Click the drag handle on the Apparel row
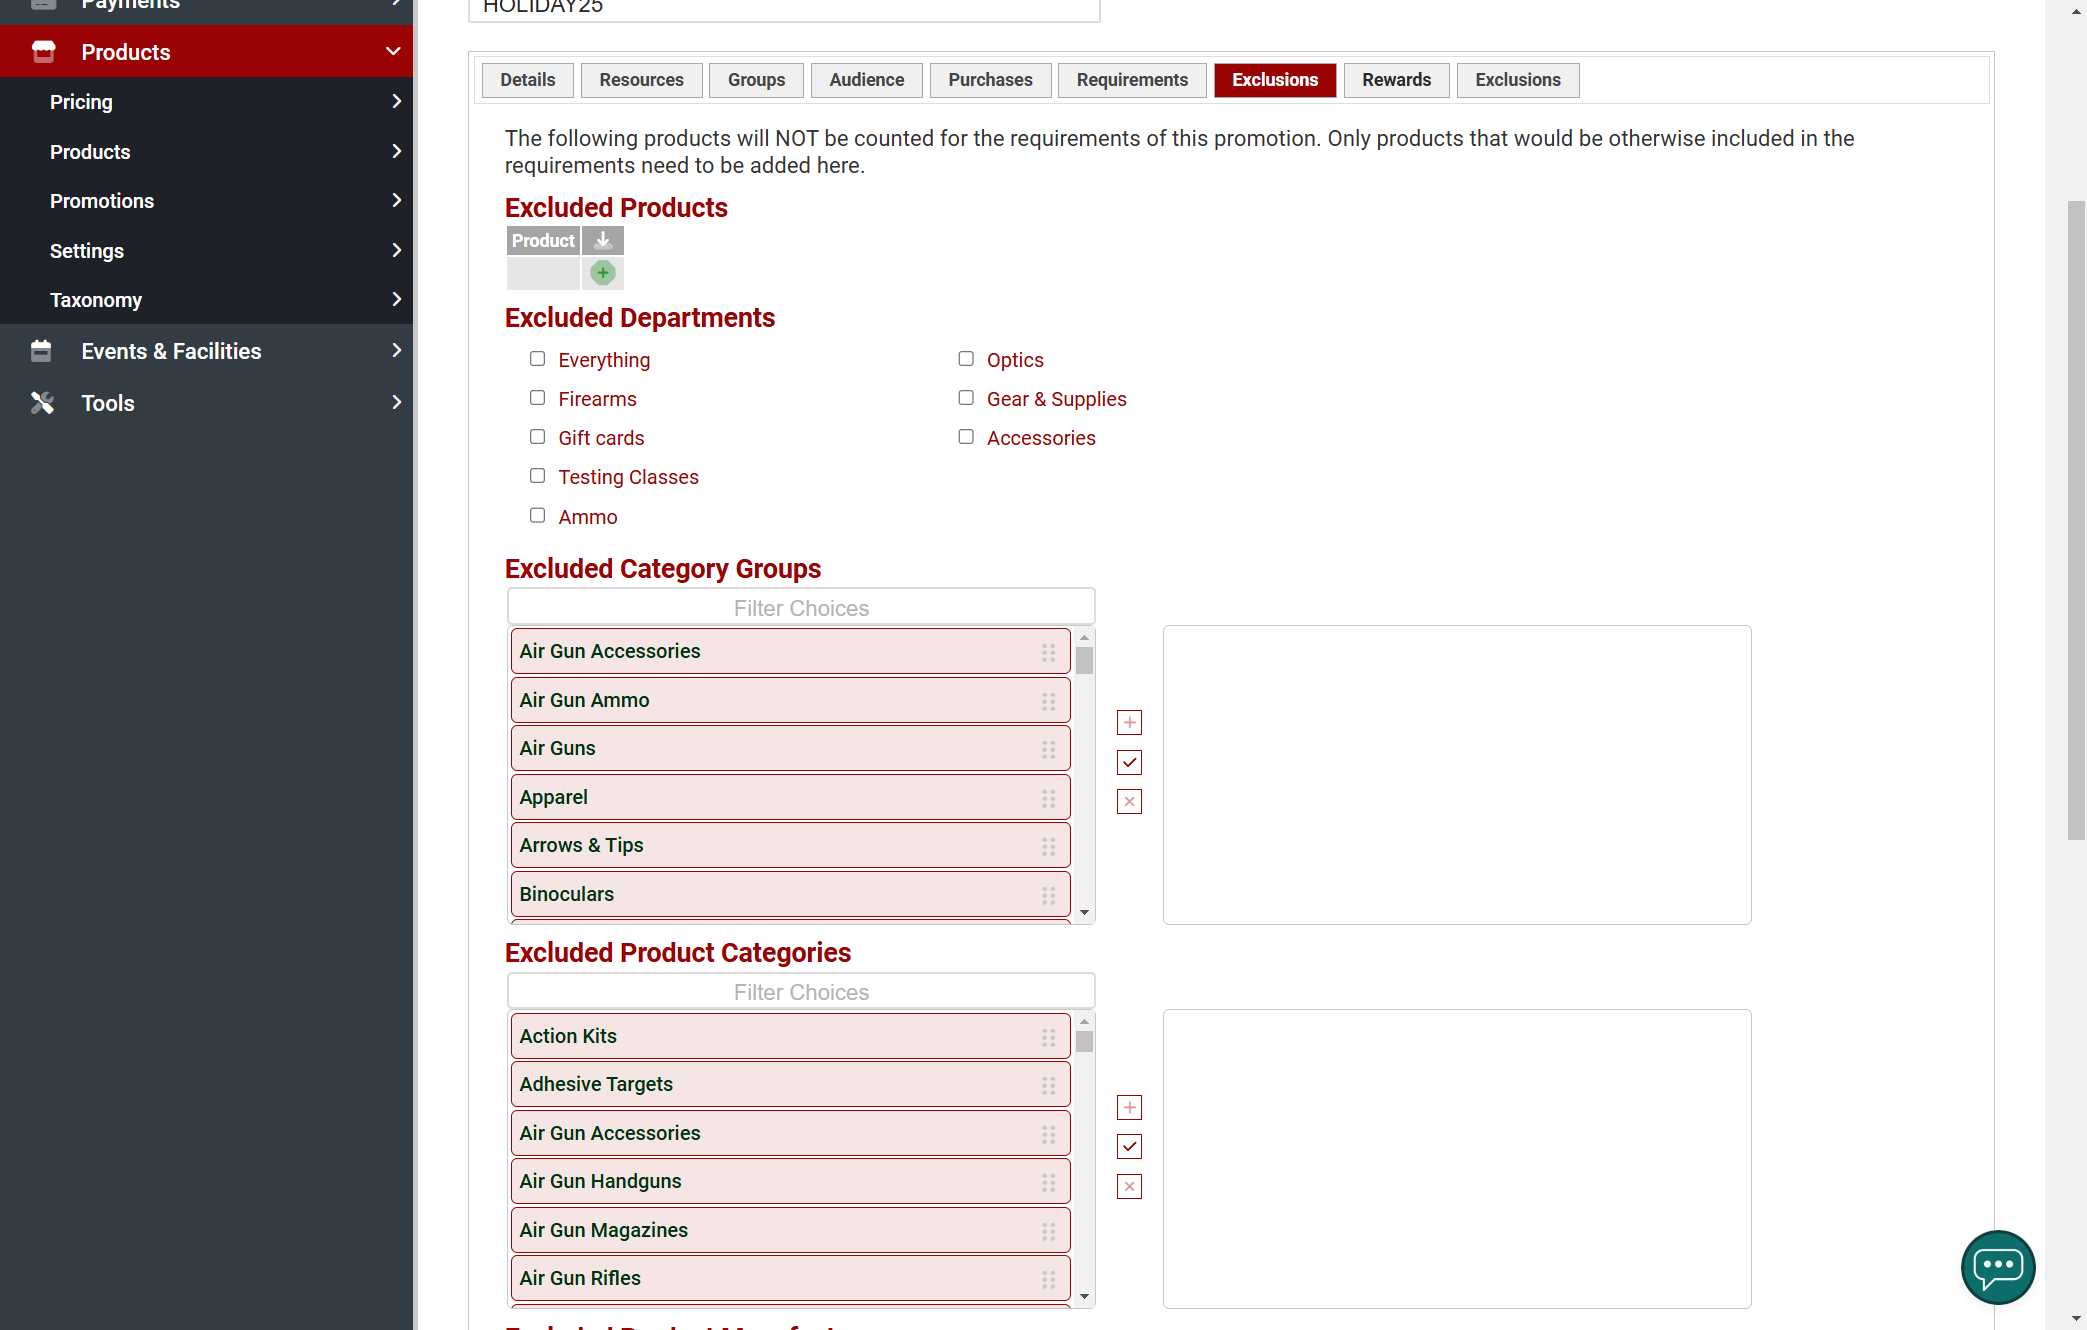 point(1048,798)
